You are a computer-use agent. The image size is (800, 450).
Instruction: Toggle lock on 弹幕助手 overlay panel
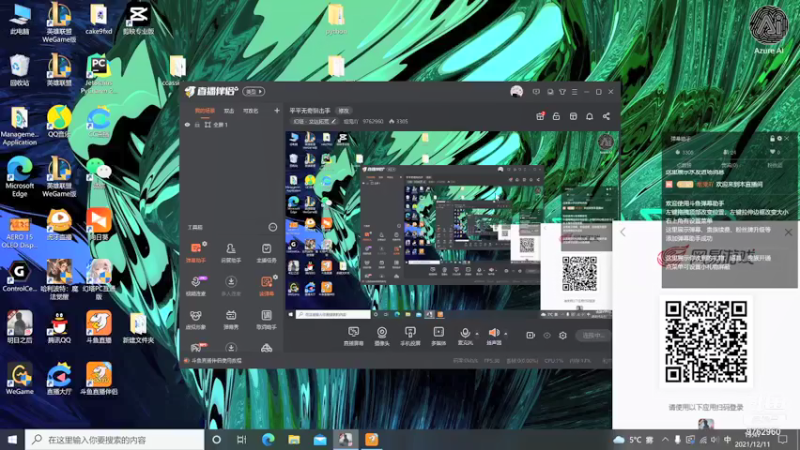772,138
